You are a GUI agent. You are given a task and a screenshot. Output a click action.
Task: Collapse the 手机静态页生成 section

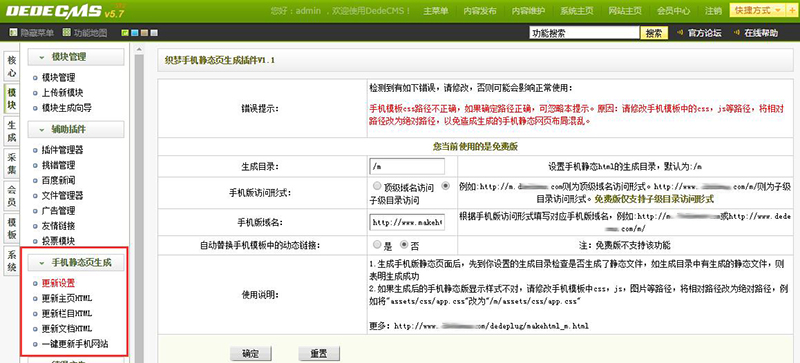(42, 263)
